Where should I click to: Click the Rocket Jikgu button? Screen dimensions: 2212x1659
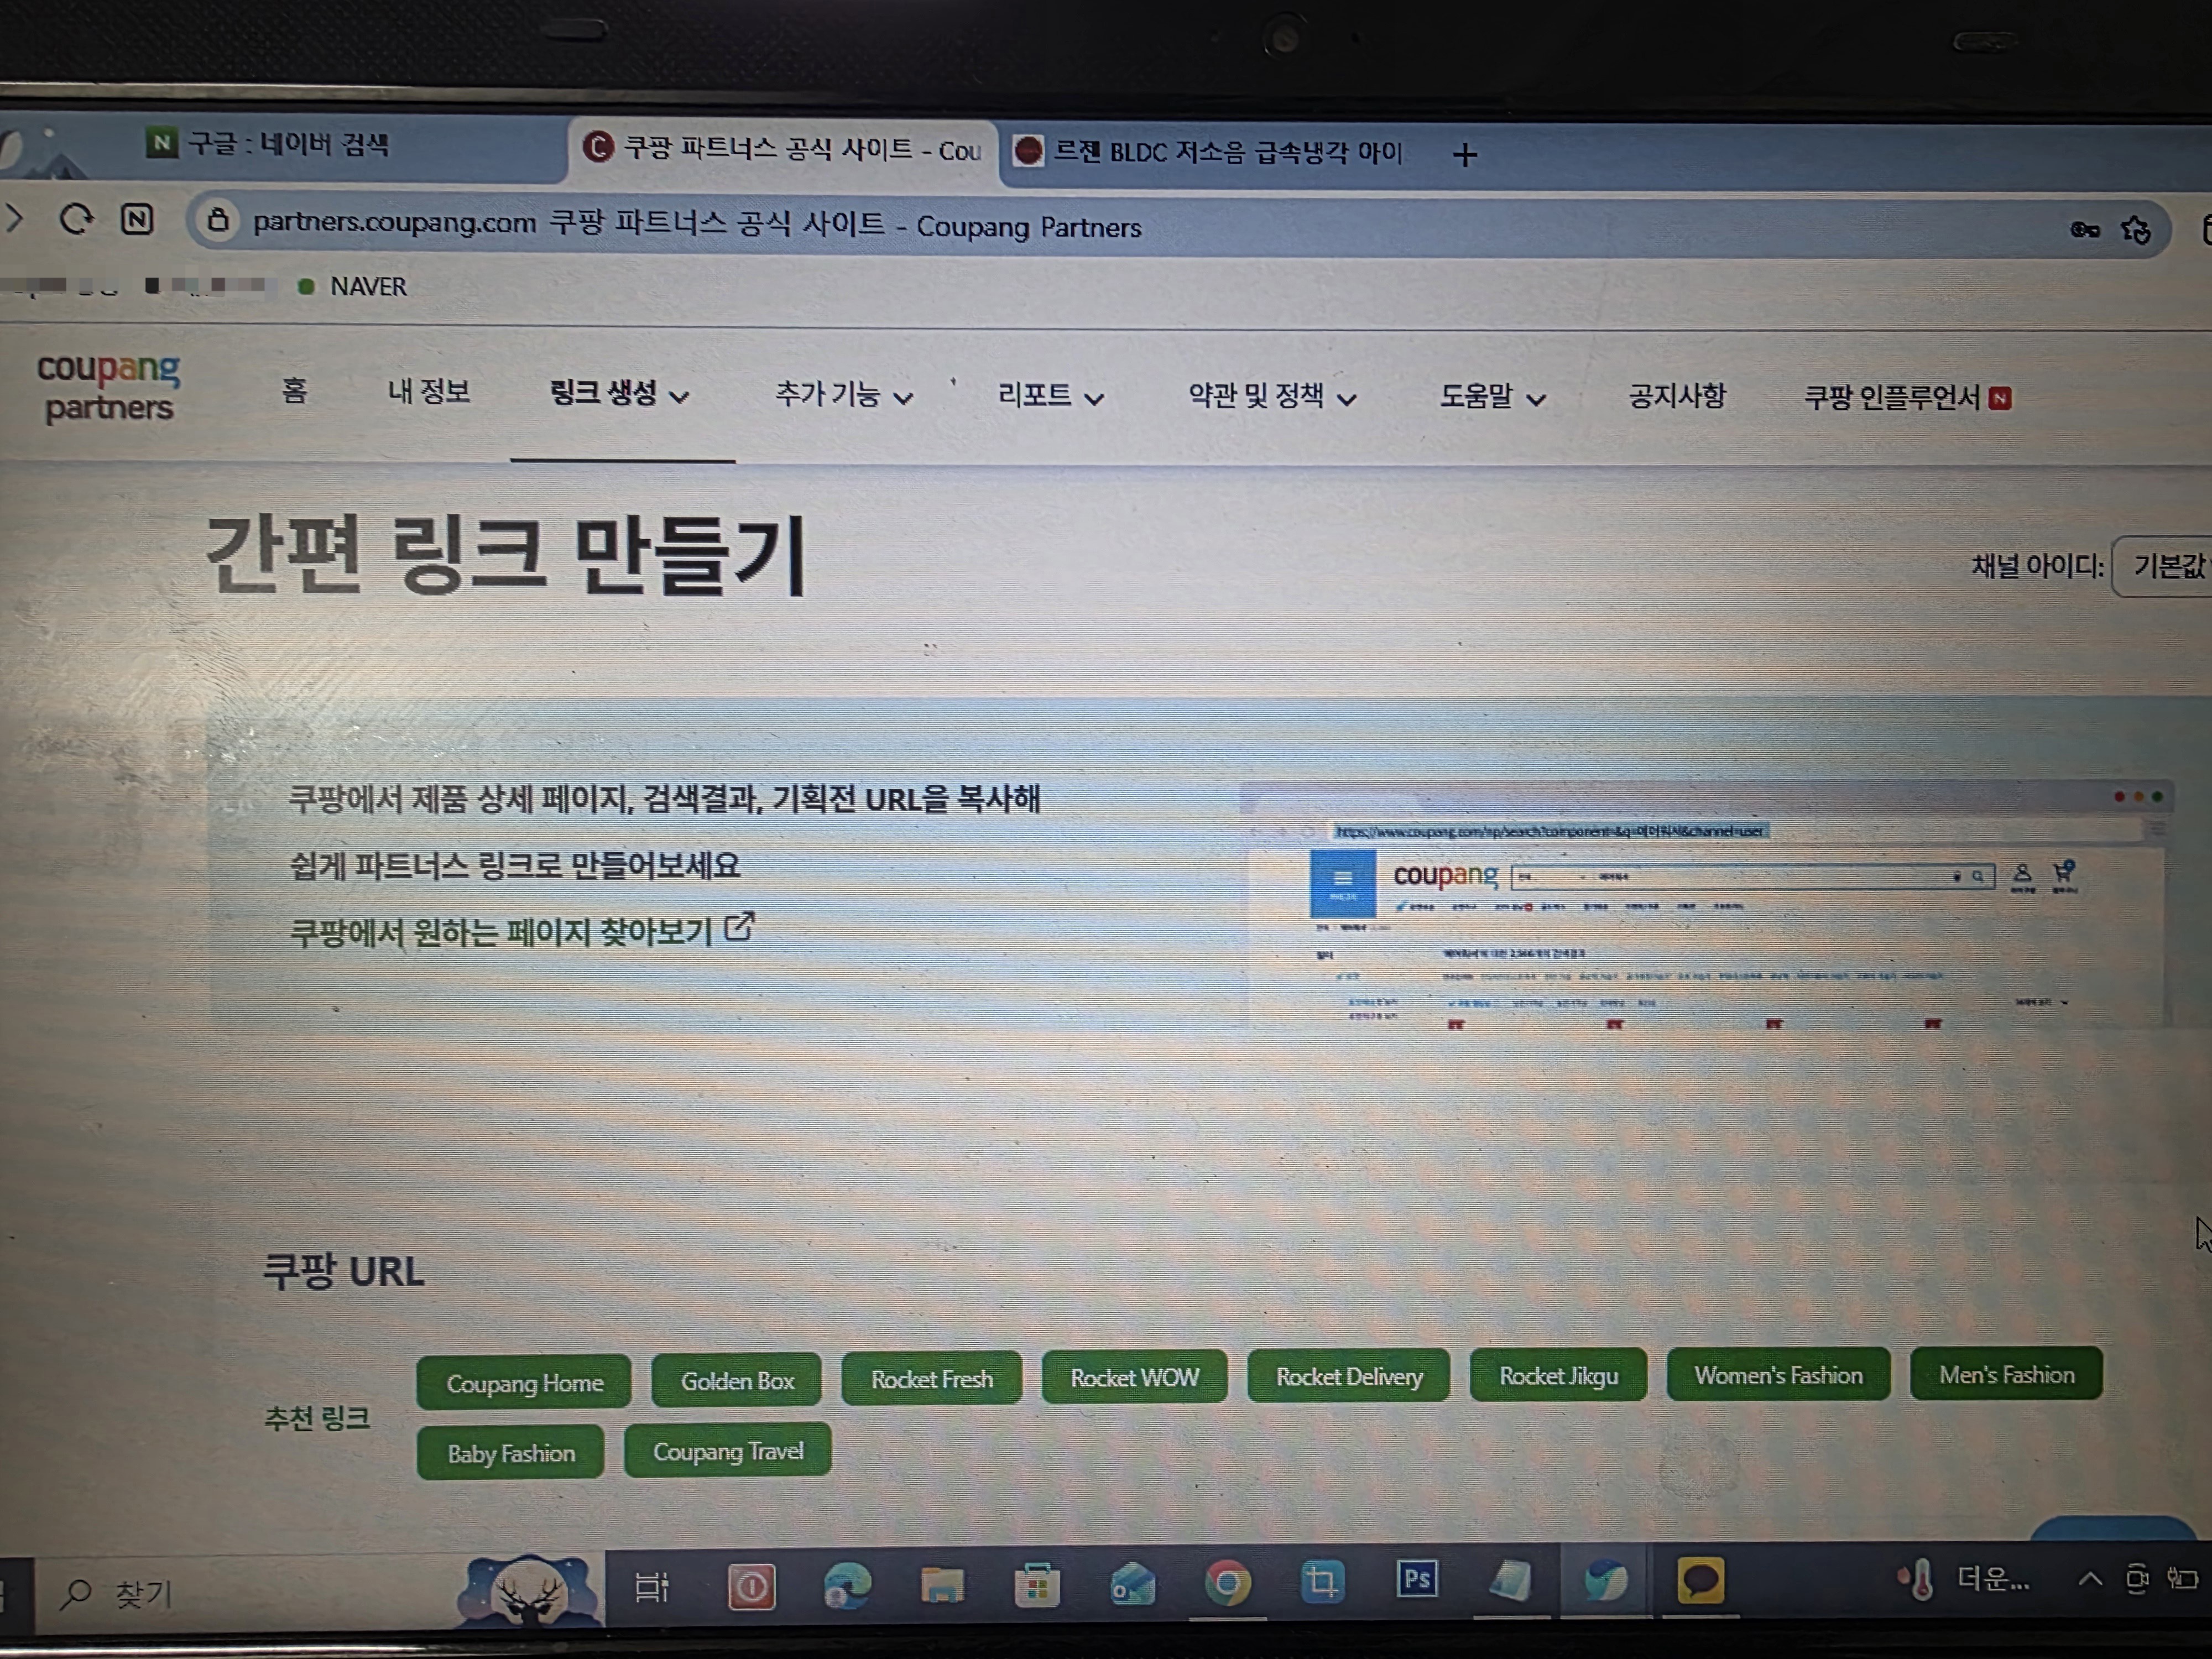(1558, 1376)
